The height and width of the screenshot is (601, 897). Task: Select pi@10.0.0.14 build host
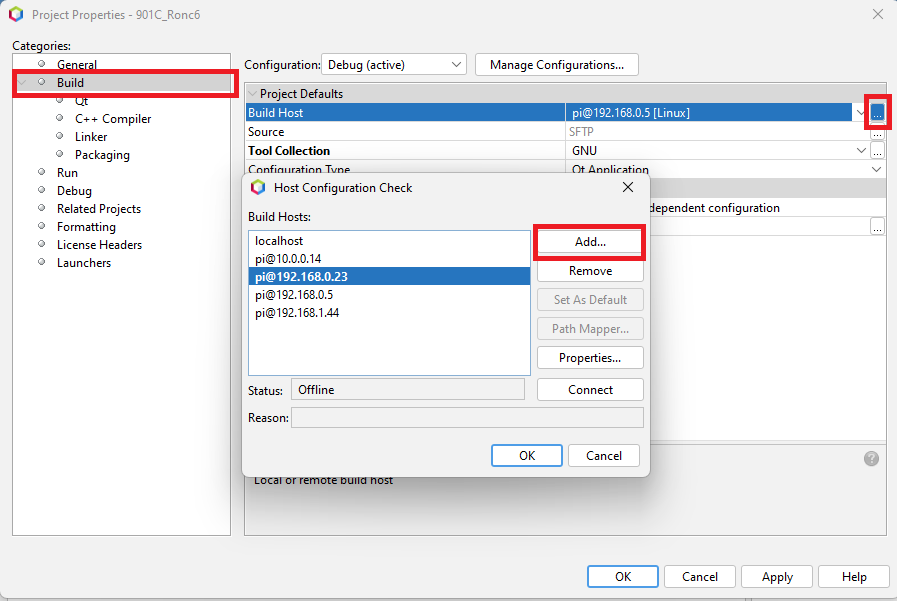390,258
